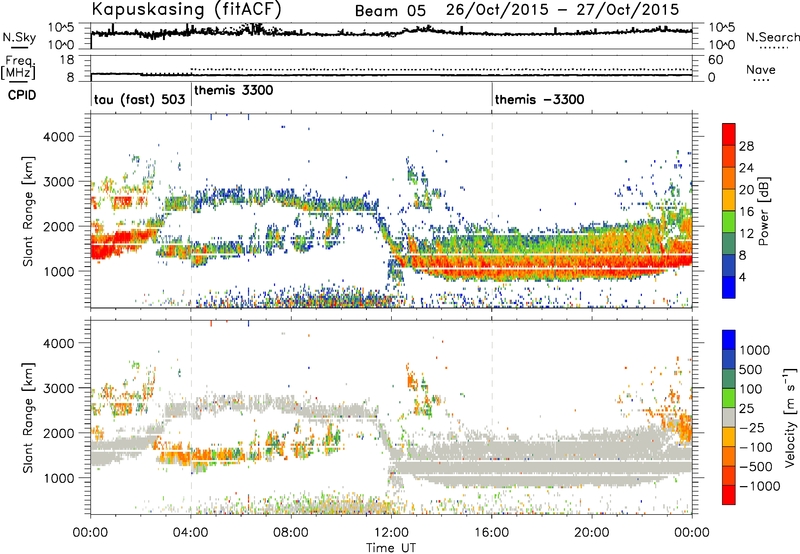Click the 'themis 3300' CPID label

point(234,90)
